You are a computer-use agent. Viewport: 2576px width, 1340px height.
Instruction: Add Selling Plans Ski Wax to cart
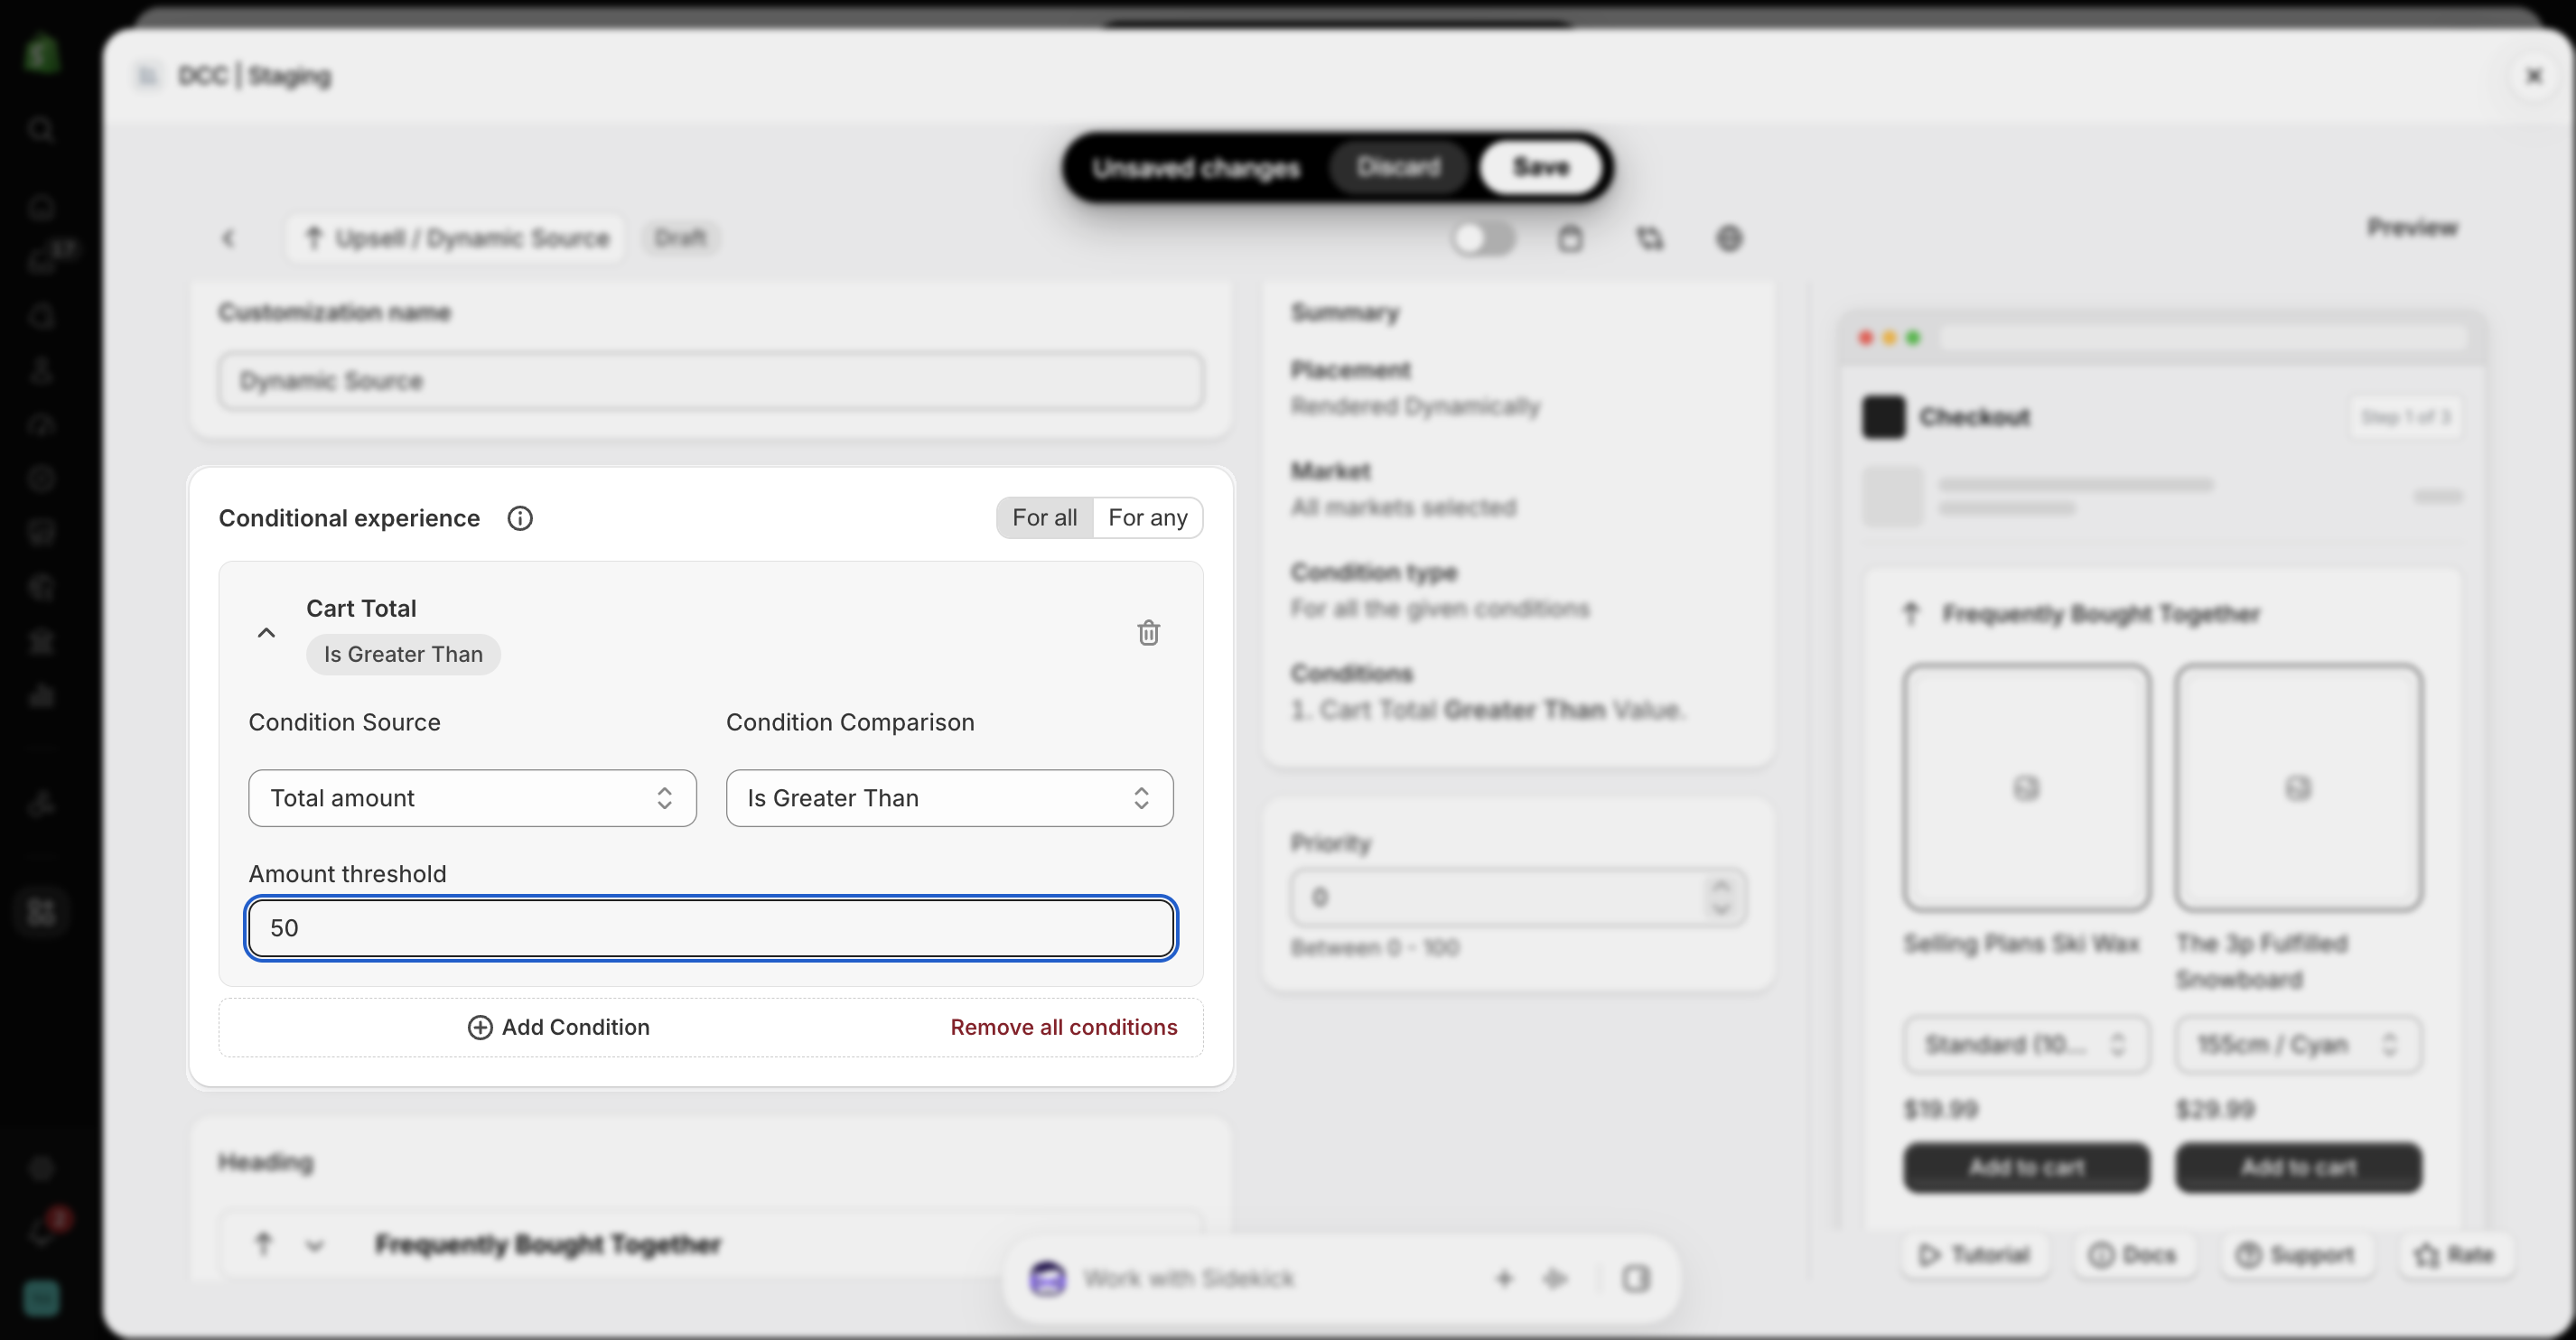point(2026,1167)
